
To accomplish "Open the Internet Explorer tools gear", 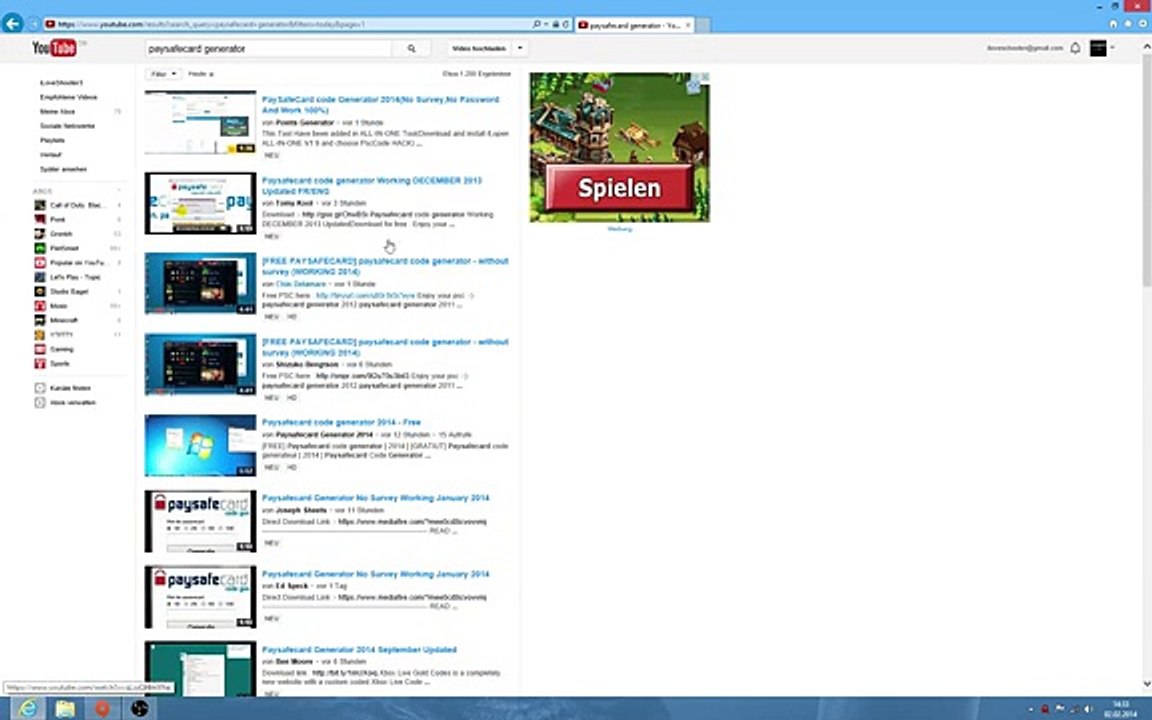I will click(x=1142, y=24).
